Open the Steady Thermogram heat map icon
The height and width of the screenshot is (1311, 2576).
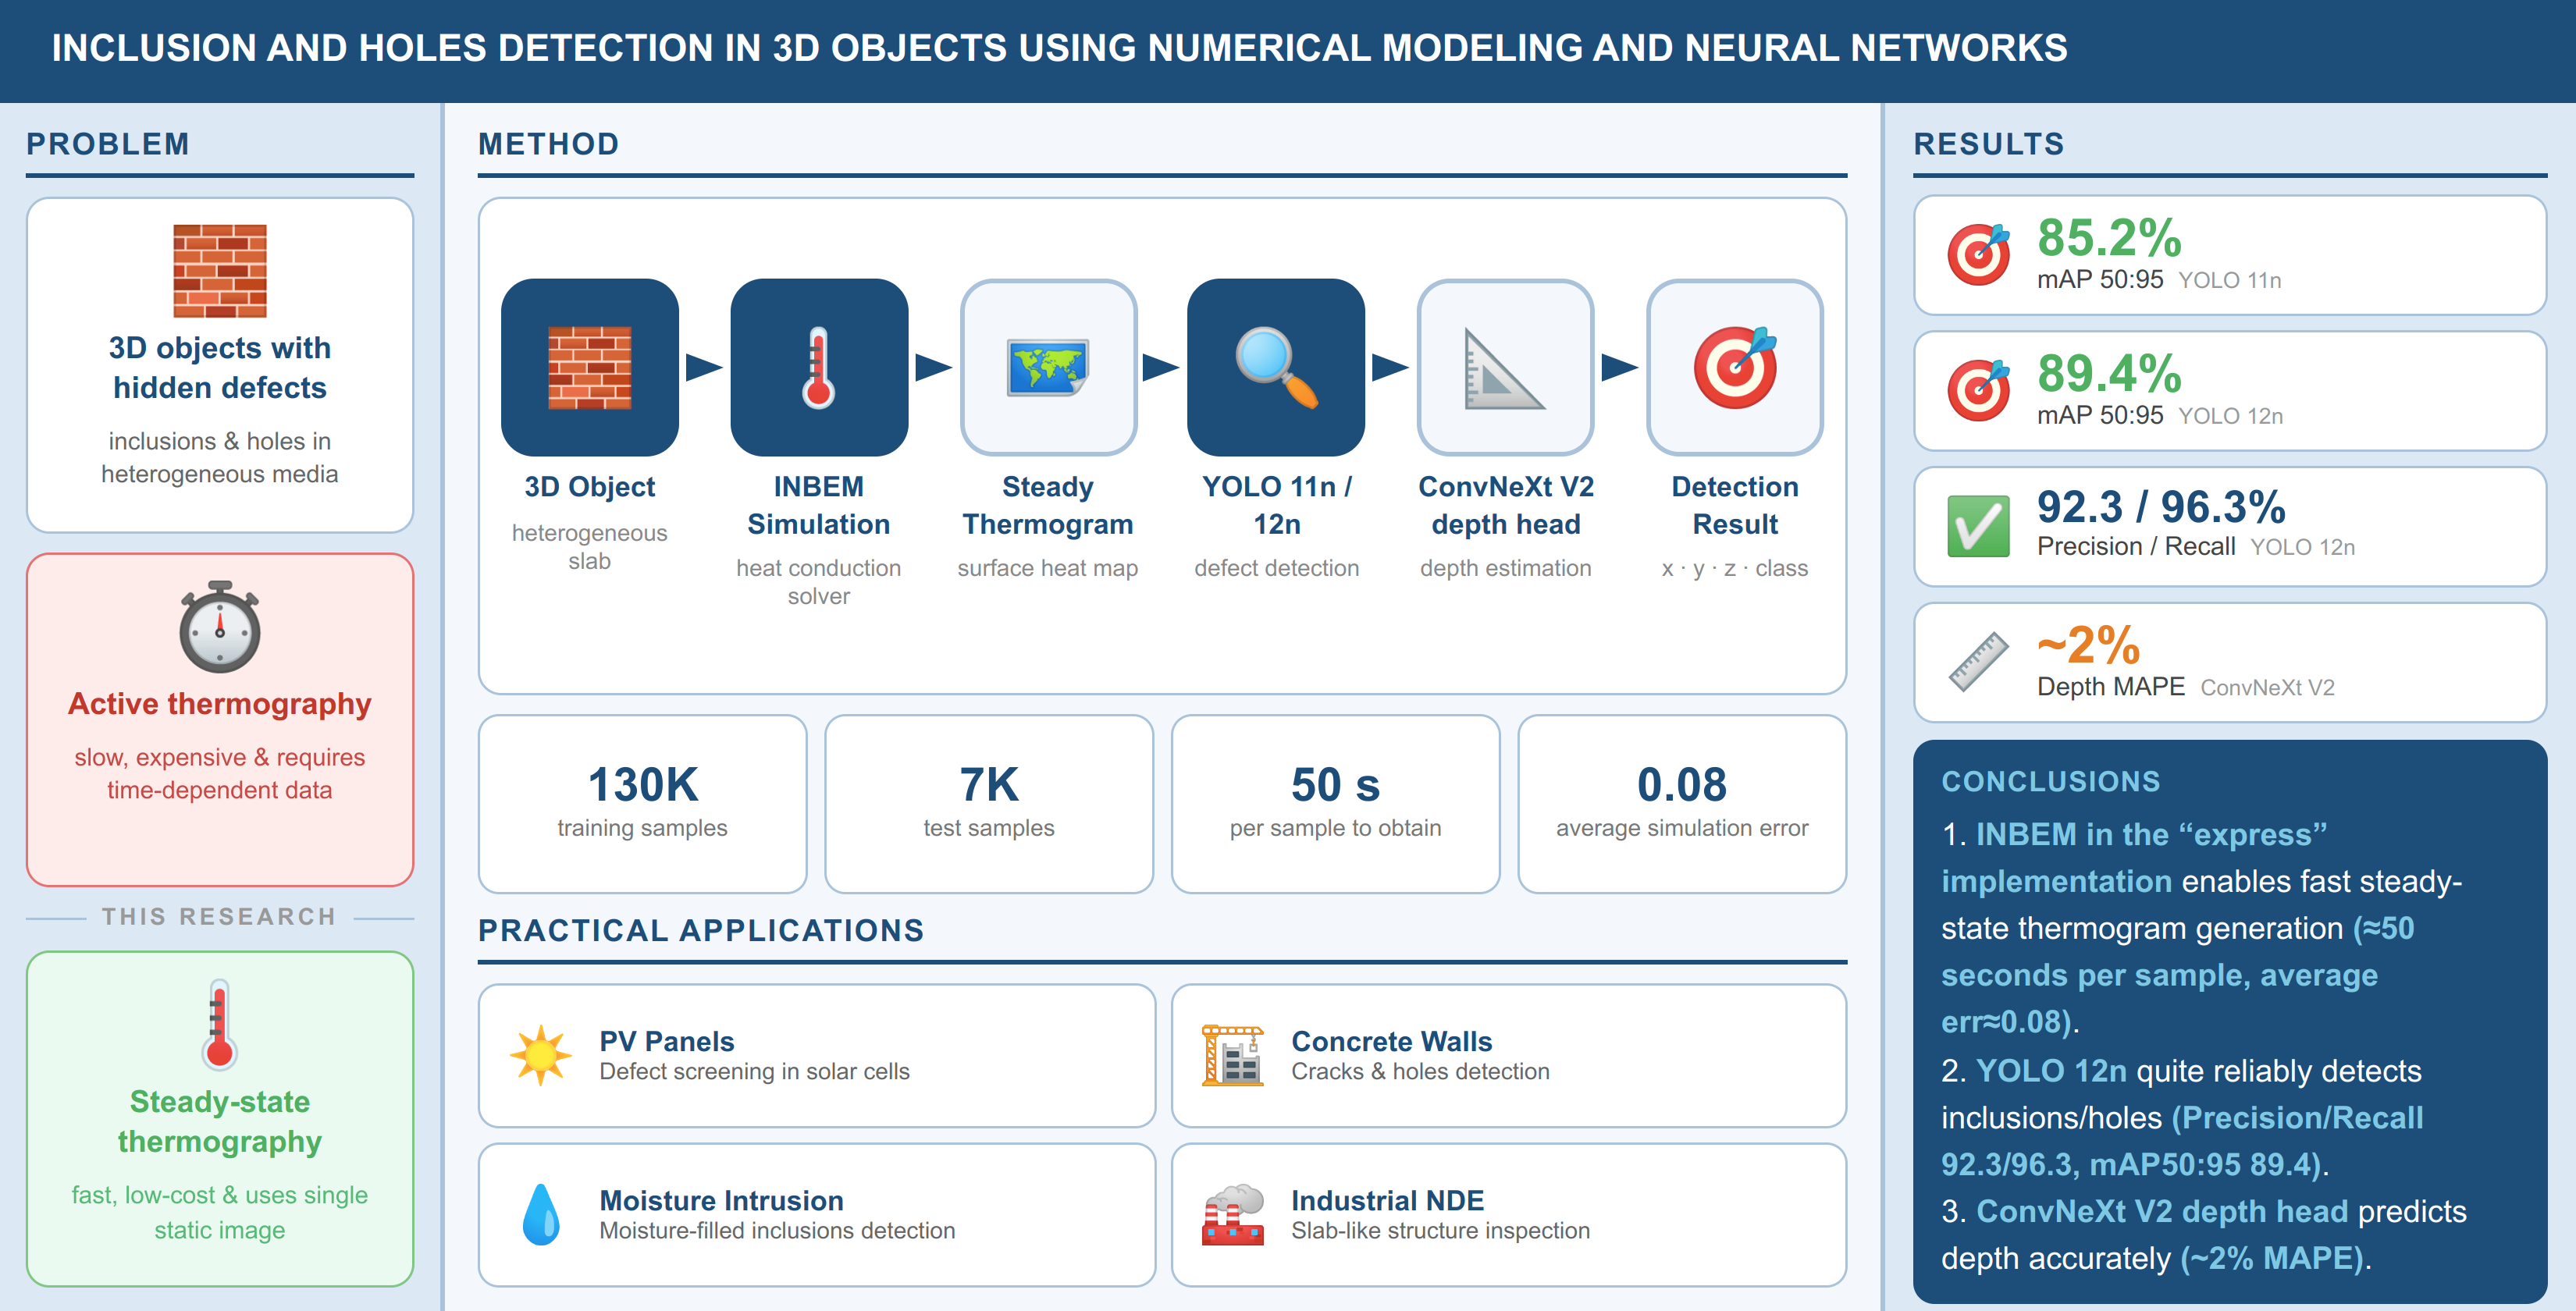tap(1048, 368)
